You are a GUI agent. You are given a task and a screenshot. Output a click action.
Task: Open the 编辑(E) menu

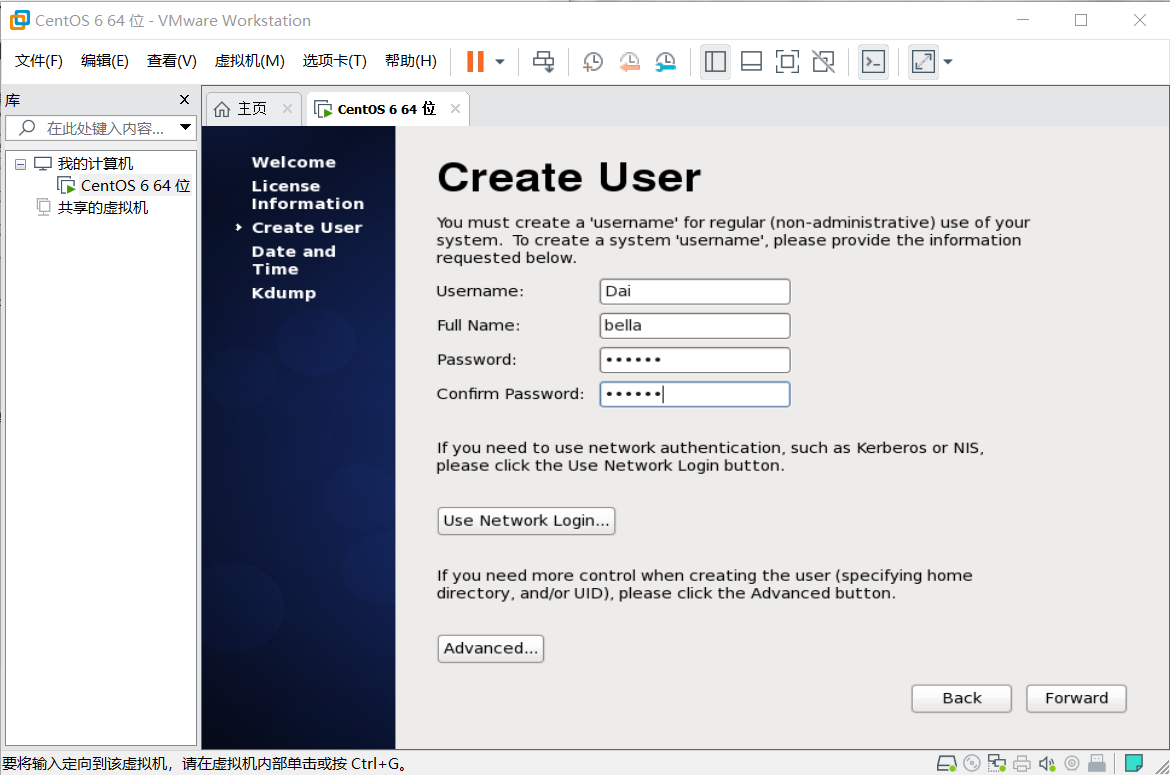click(104, 61)
